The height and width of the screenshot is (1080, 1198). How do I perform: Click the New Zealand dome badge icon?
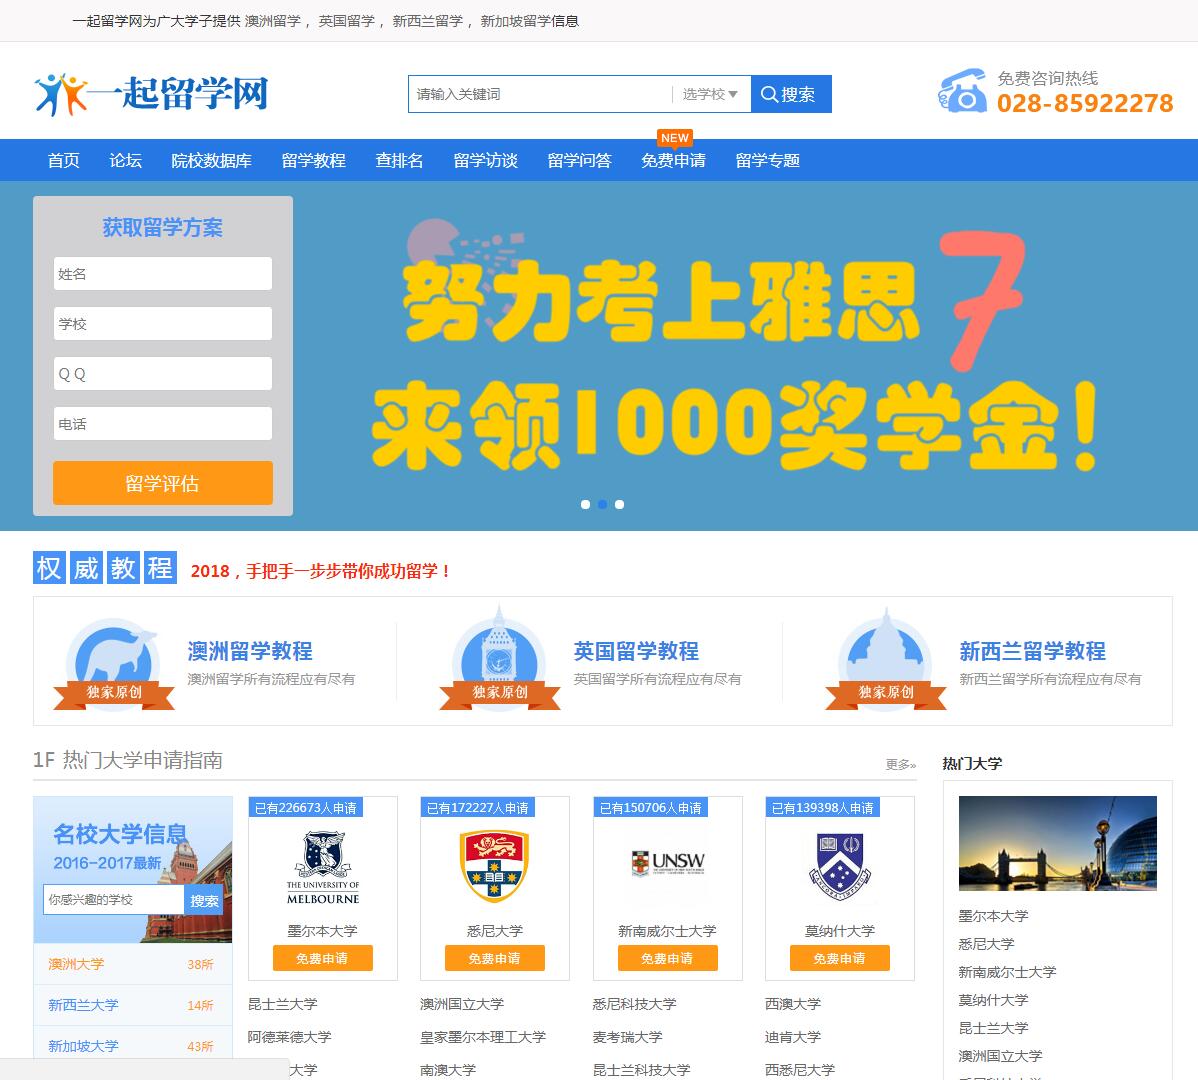886,660
